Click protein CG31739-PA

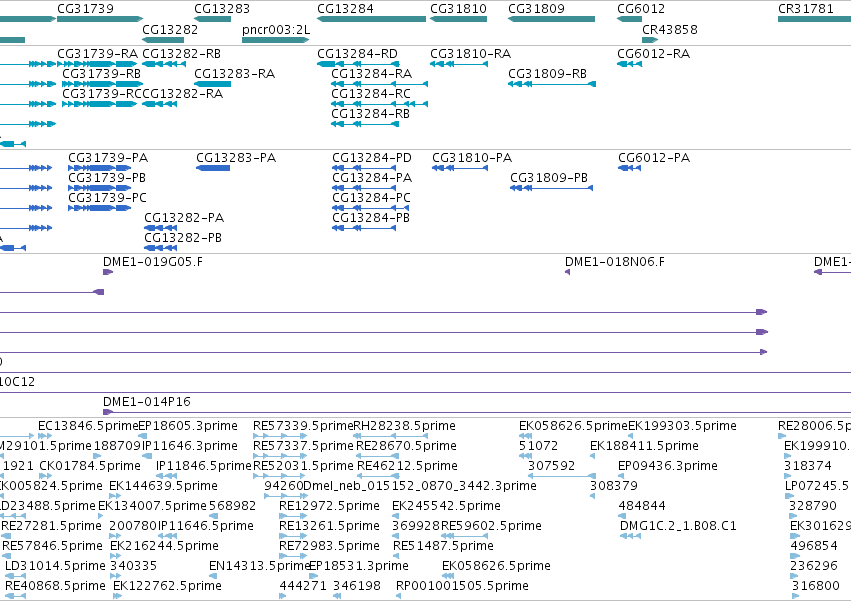pyautogui.click(x=108, y=158)
